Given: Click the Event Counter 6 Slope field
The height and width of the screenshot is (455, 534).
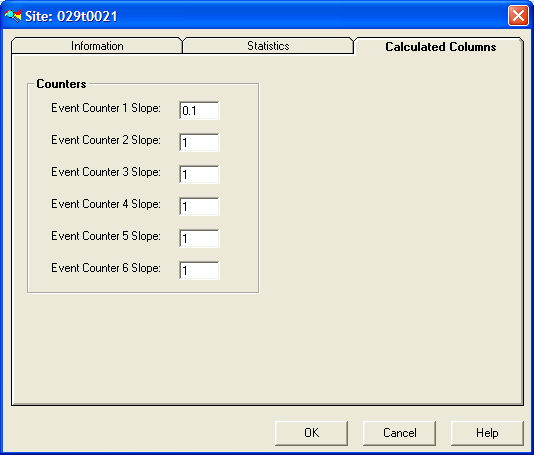Looking at the screenshot, I should pyautogui.click(x=199, y=270).
